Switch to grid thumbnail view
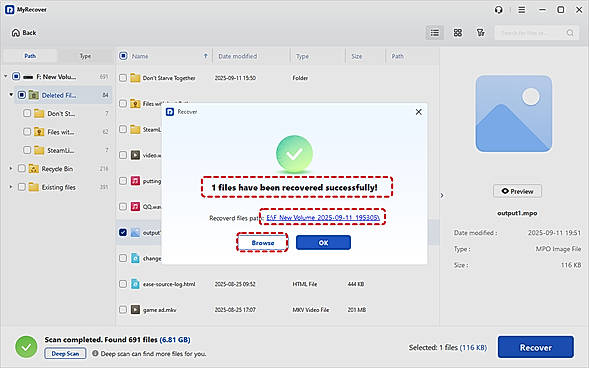This screenshot has width=589, height=368. 458,33
